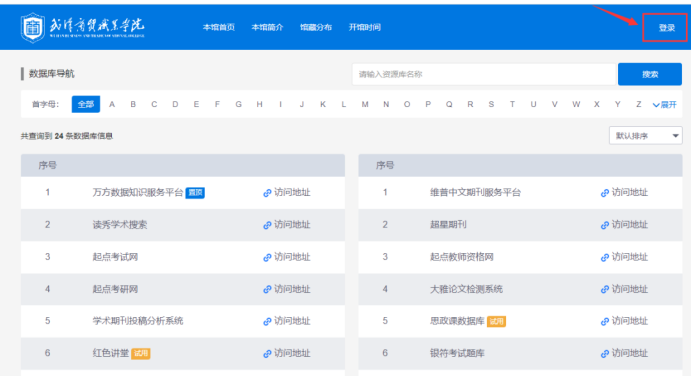
Task: Filter databases by letter B
Action: tap(133, 104)
